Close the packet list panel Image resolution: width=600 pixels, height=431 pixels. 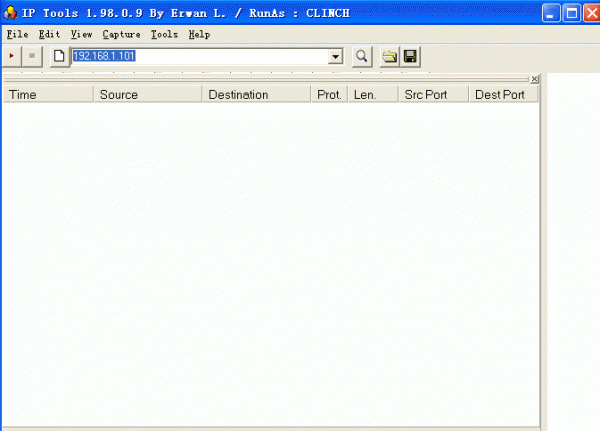coord(535,79)
